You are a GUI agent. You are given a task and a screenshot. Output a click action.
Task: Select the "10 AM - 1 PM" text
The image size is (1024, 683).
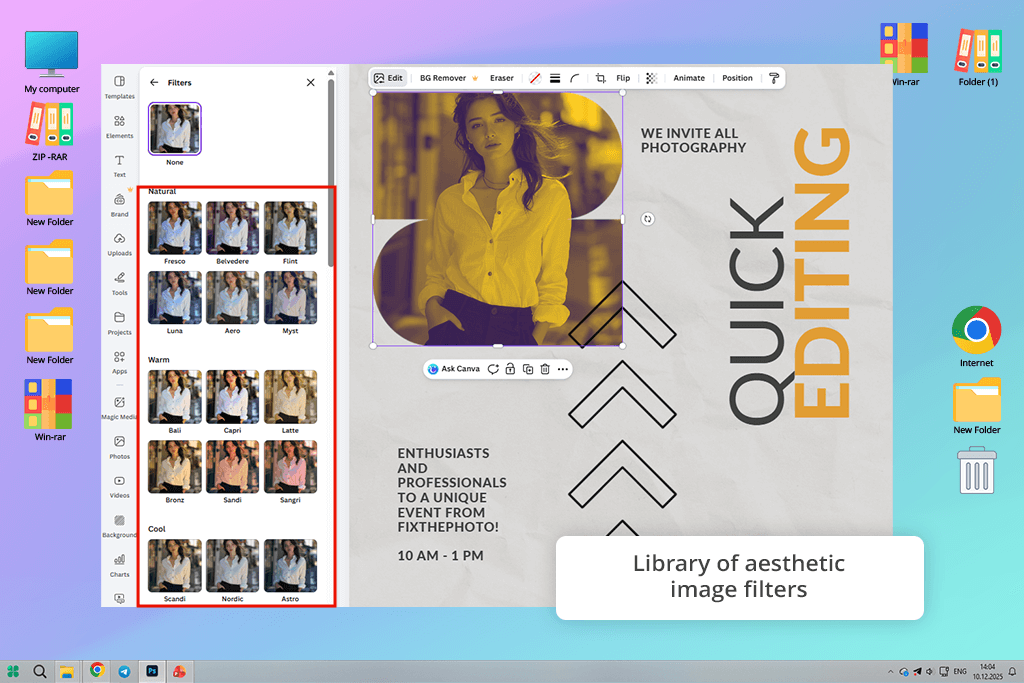coord(440,556)
